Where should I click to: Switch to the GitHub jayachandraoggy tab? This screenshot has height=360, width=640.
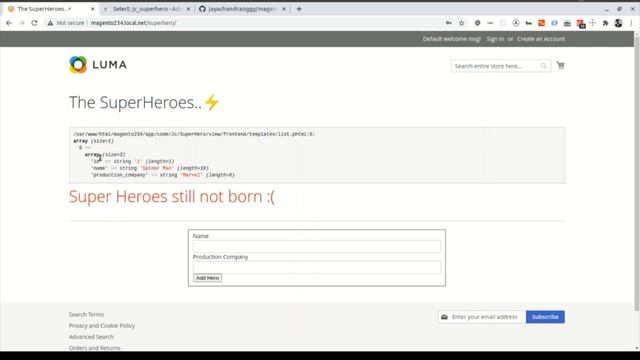pyautogui.click(x=242, y=9)
